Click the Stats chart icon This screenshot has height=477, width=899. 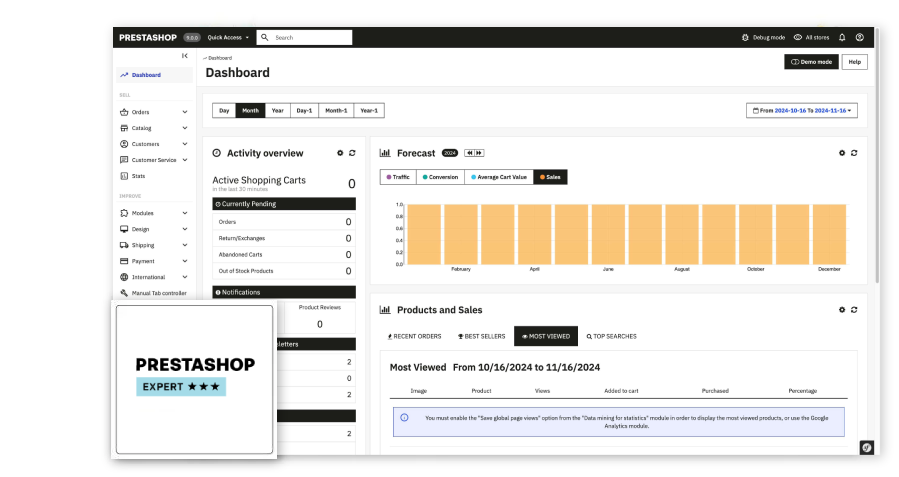tap(124, 176)
